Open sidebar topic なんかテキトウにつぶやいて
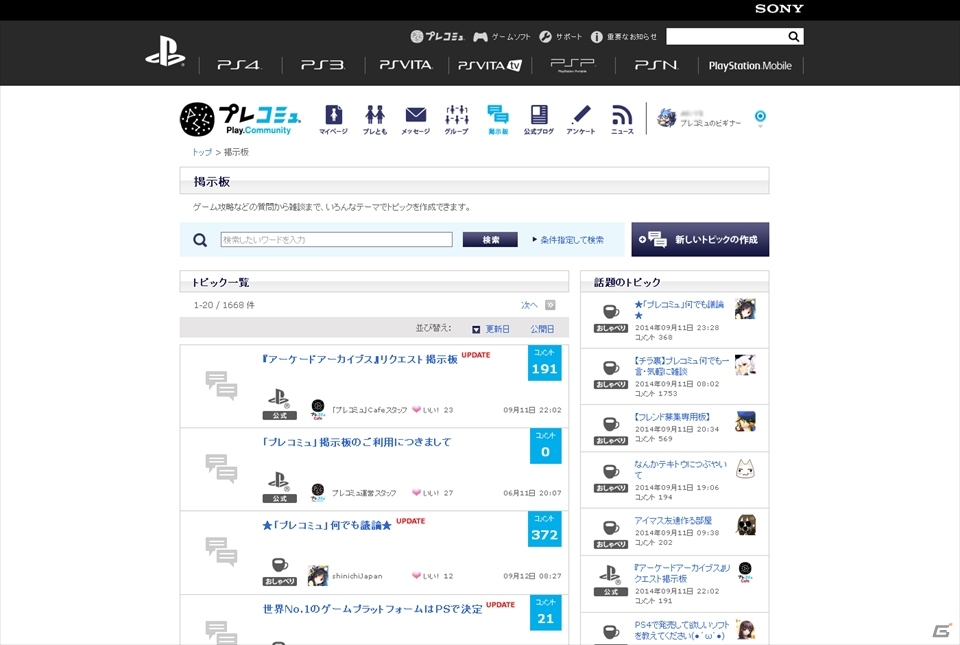The image size is (960, 645). tap(680, 469)
